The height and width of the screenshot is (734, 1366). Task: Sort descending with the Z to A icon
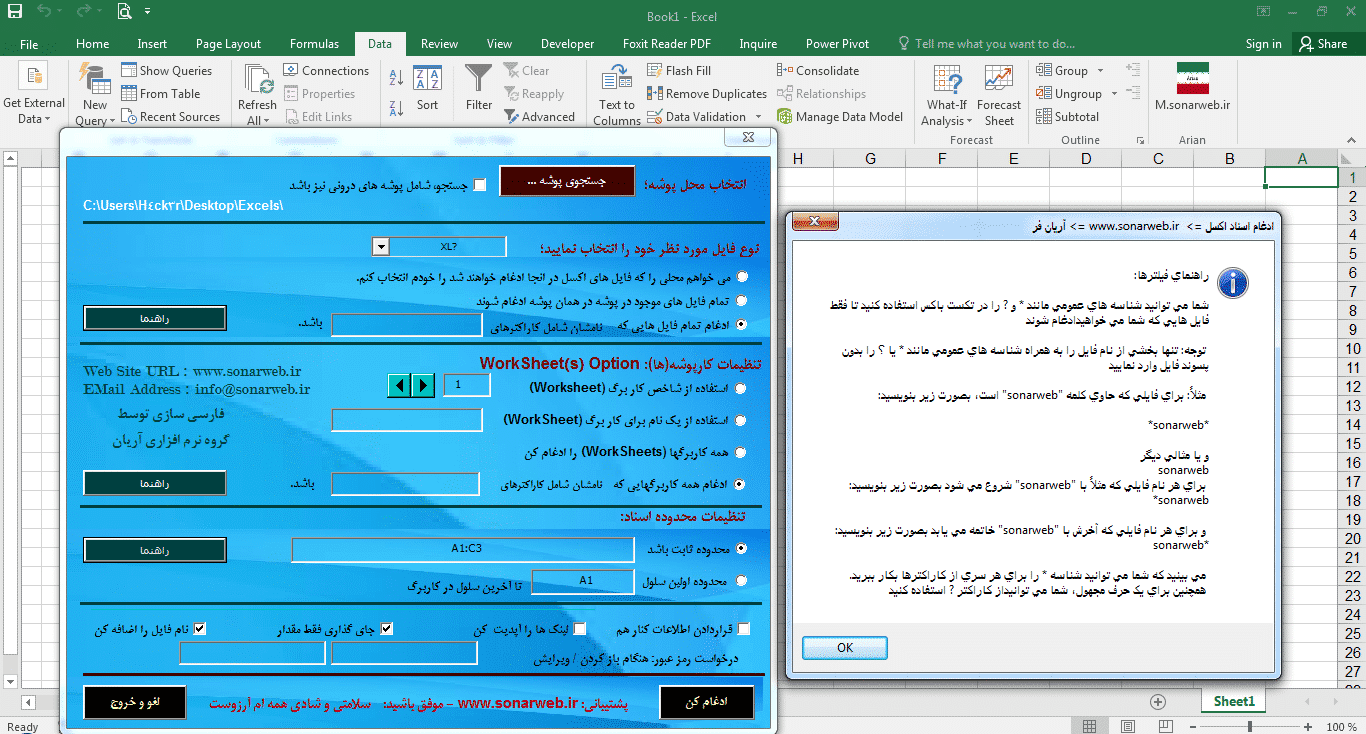point(396,106)
